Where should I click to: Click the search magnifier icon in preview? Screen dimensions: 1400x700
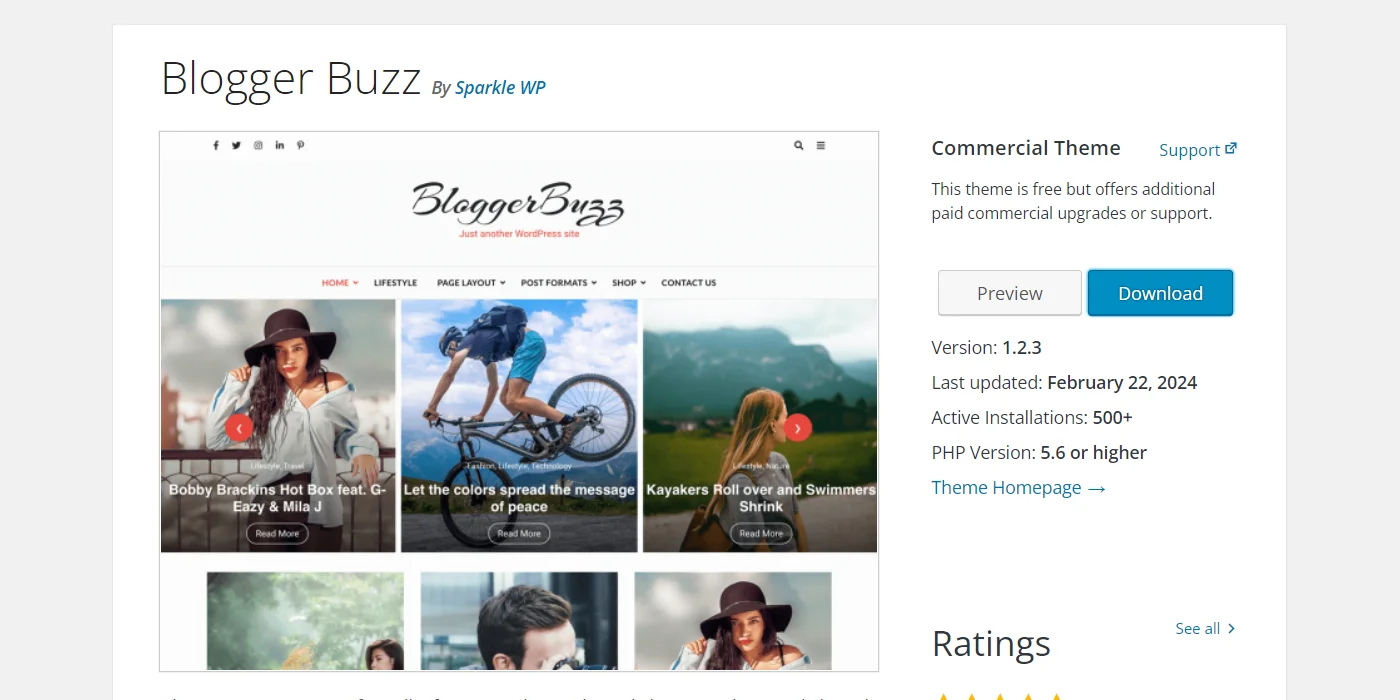click(798, 145)
